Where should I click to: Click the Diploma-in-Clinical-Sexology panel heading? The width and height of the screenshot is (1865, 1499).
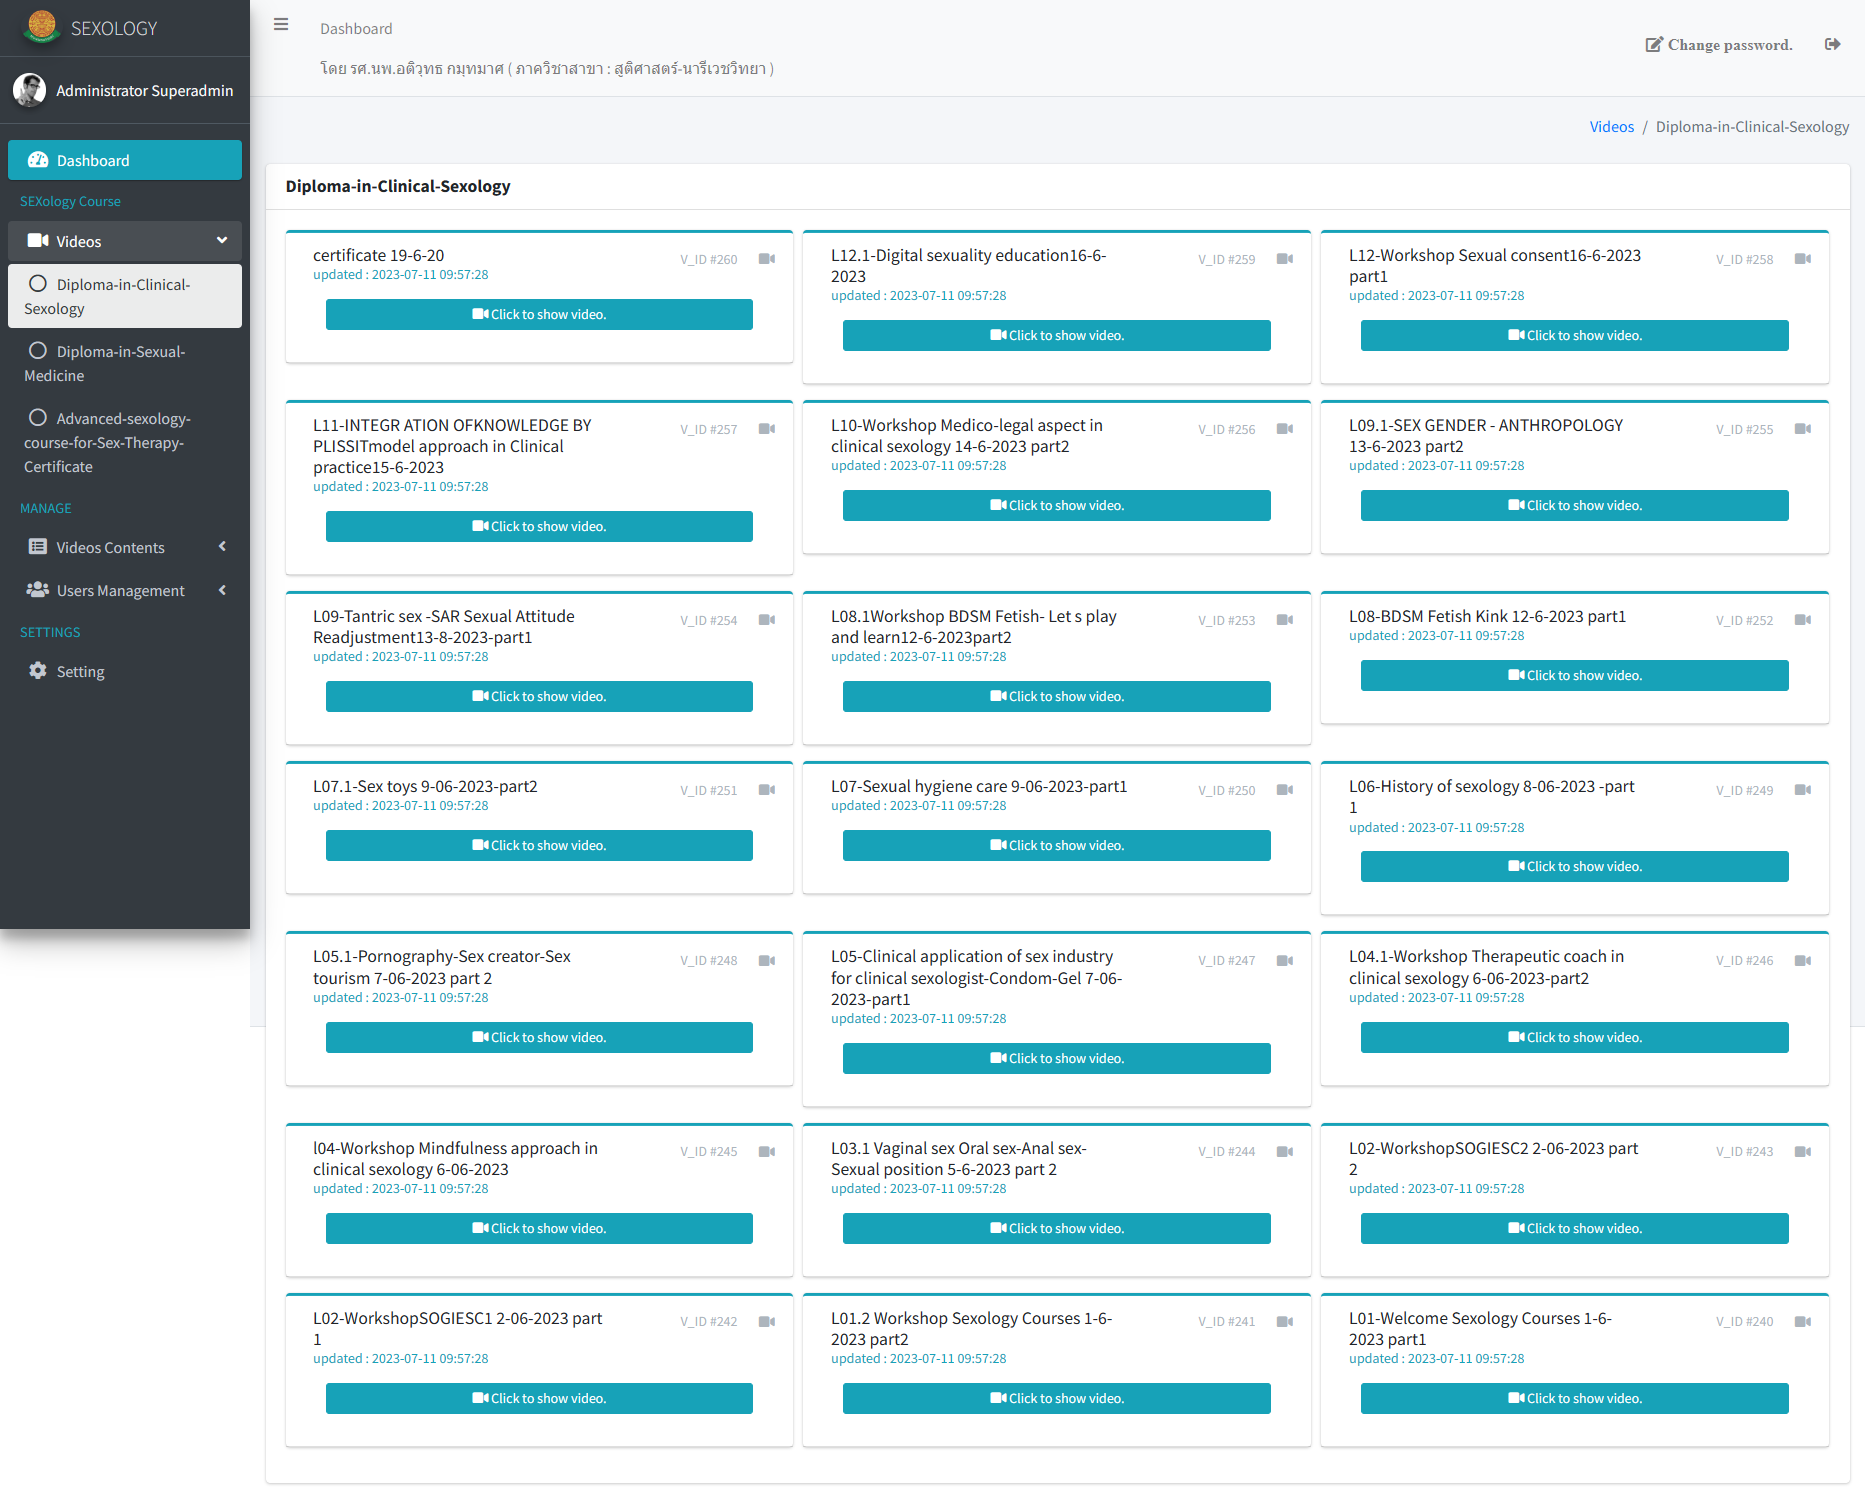tap(398, 186)
